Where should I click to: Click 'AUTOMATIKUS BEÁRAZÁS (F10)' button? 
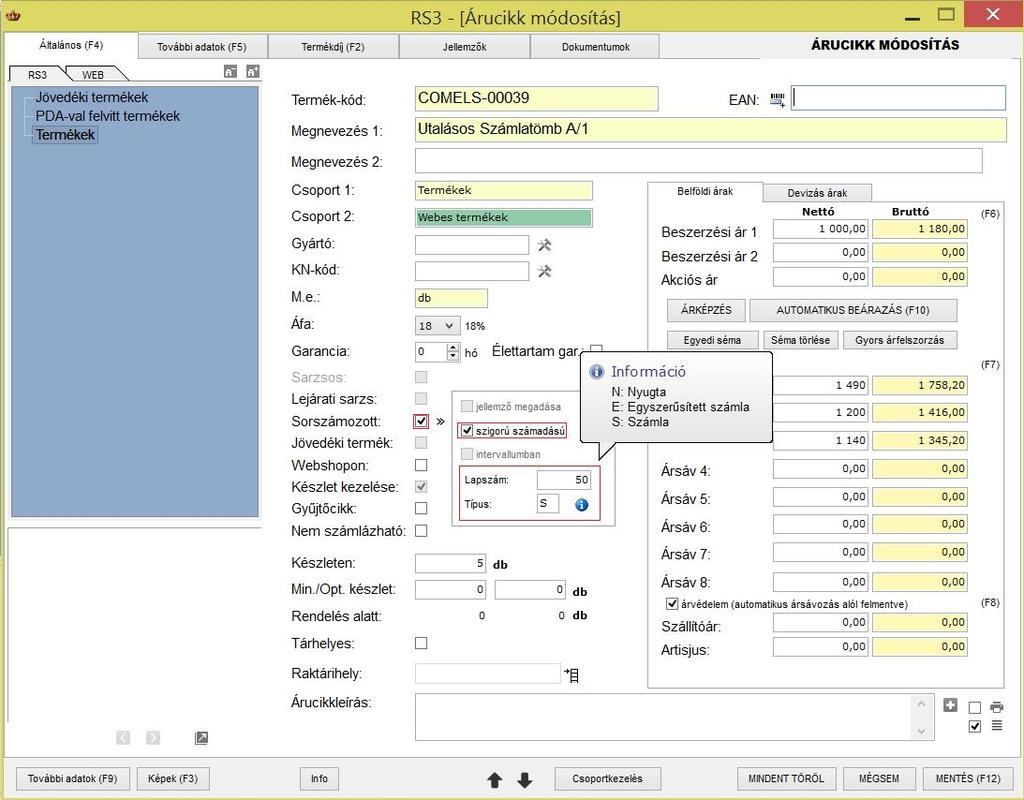coord(853,310)
